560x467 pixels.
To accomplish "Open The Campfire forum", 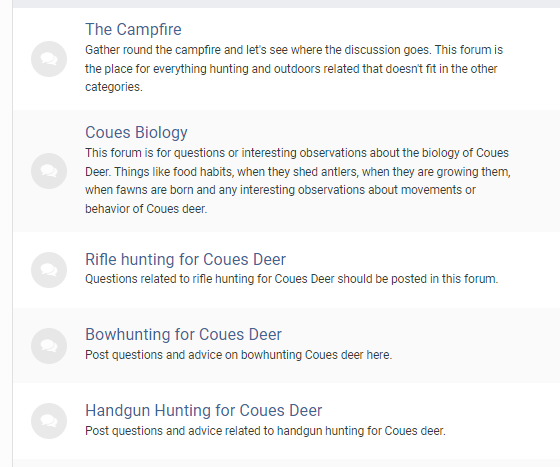I will pyautogui.click(x=133, y=29).
